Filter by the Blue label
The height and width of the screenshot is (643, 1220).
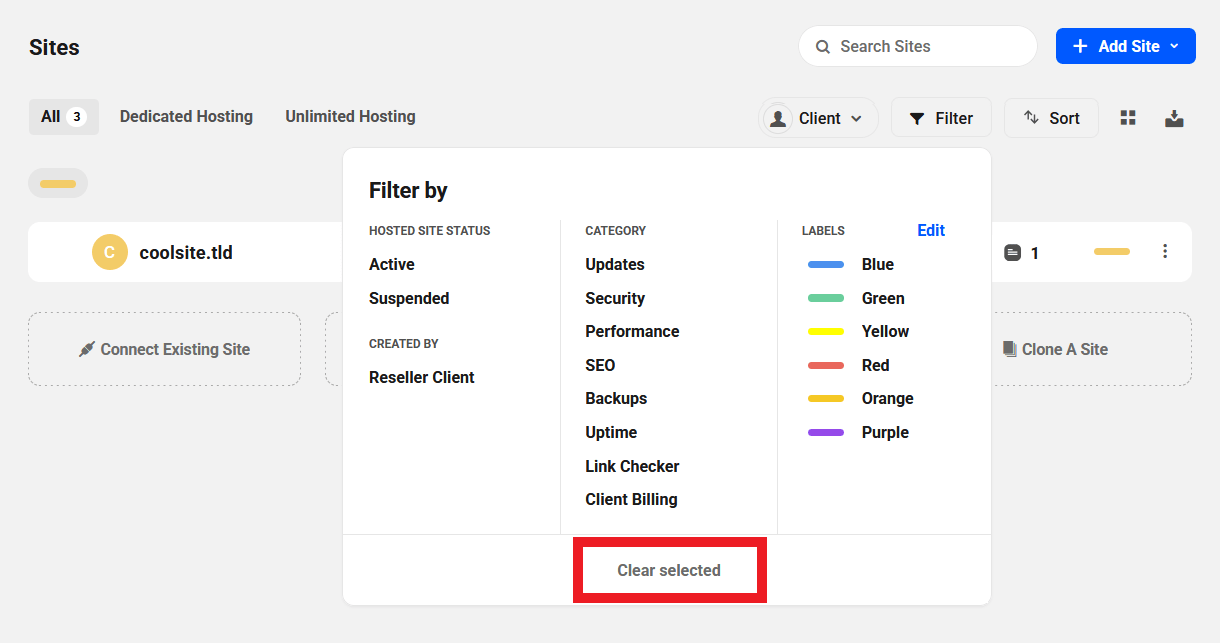pyautogui.click(x=851, y=264)
